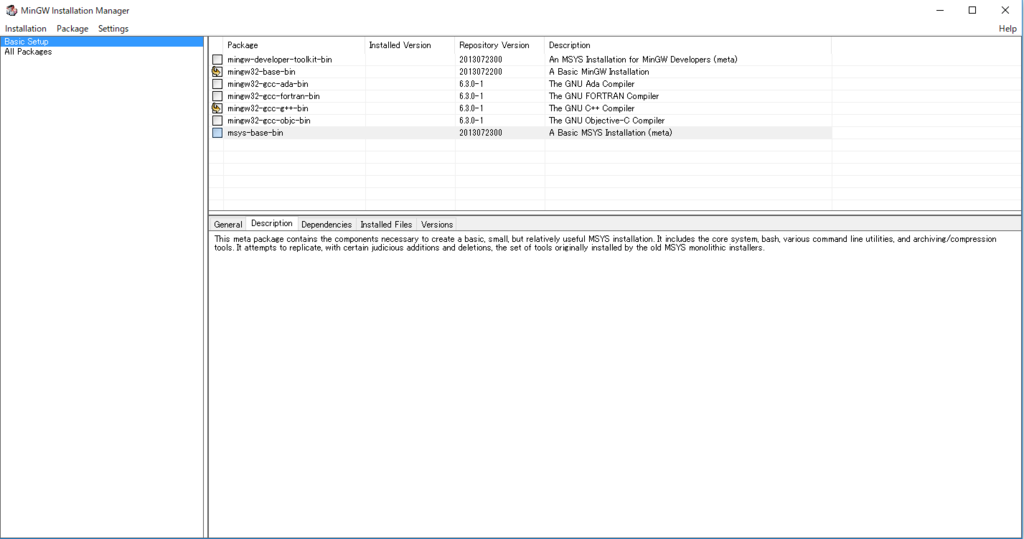Select the mingw32-gcc-fortran-bin package name
Viewport: 1024px width, 539px height.
coord(274,96)
